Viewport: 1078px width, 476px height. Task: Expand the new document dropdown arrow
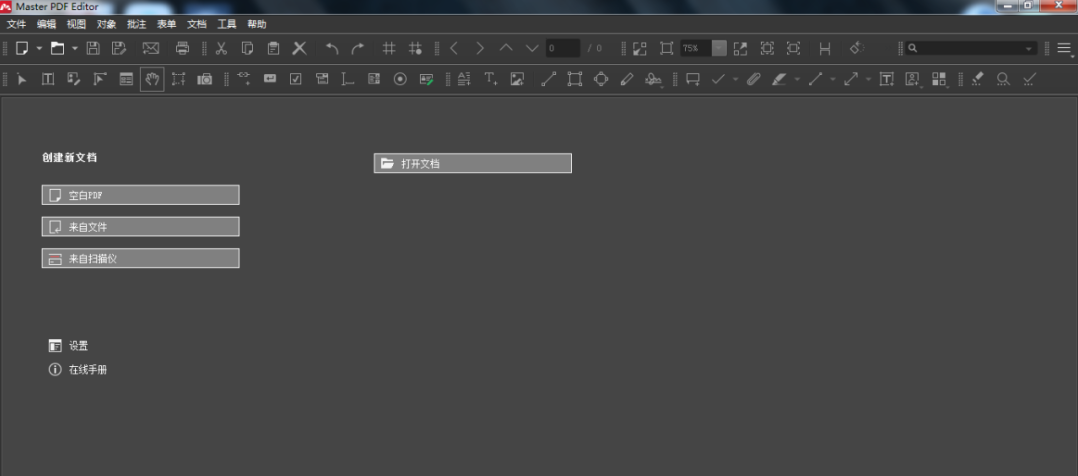click(39, 48)
